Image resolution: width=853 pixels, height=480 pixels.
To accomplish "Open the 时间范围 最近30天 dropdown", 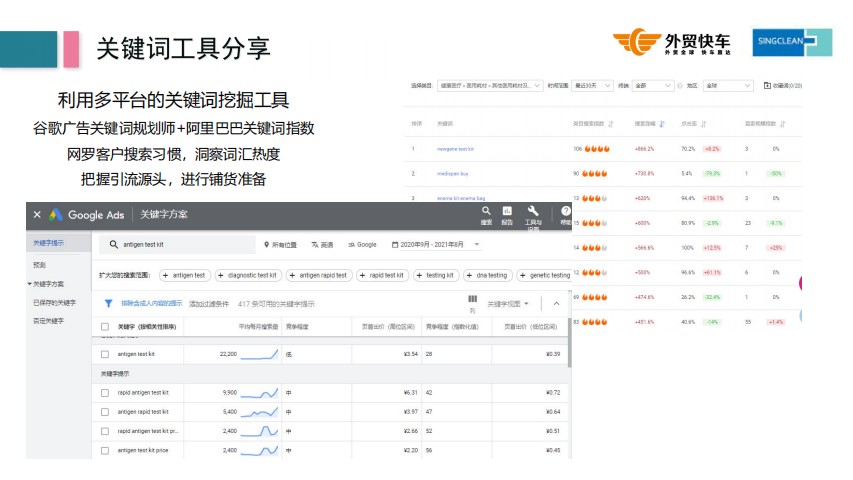I will (592, 85).
